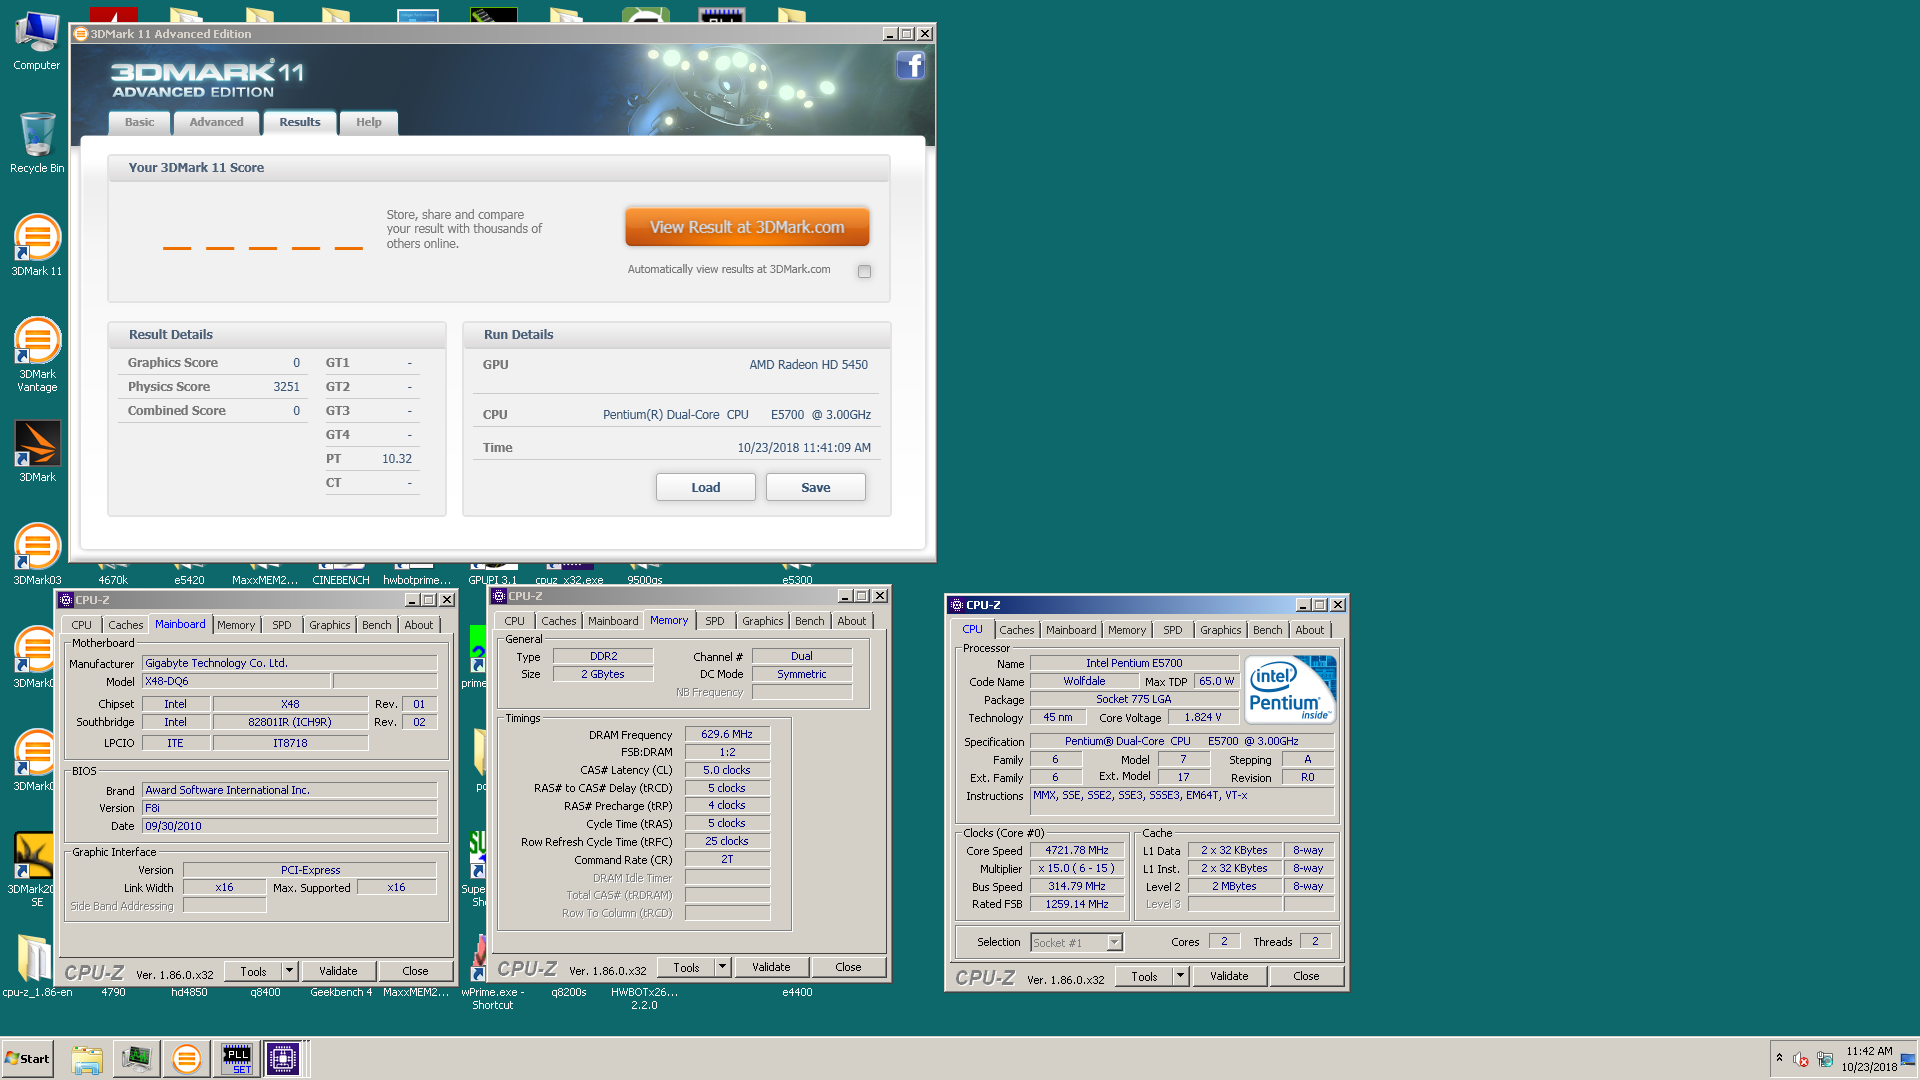Screen dimensions: 1920x1080
Task: Open Caches tab in Mainboard CPU-Z window
Action: pos(126,625)
